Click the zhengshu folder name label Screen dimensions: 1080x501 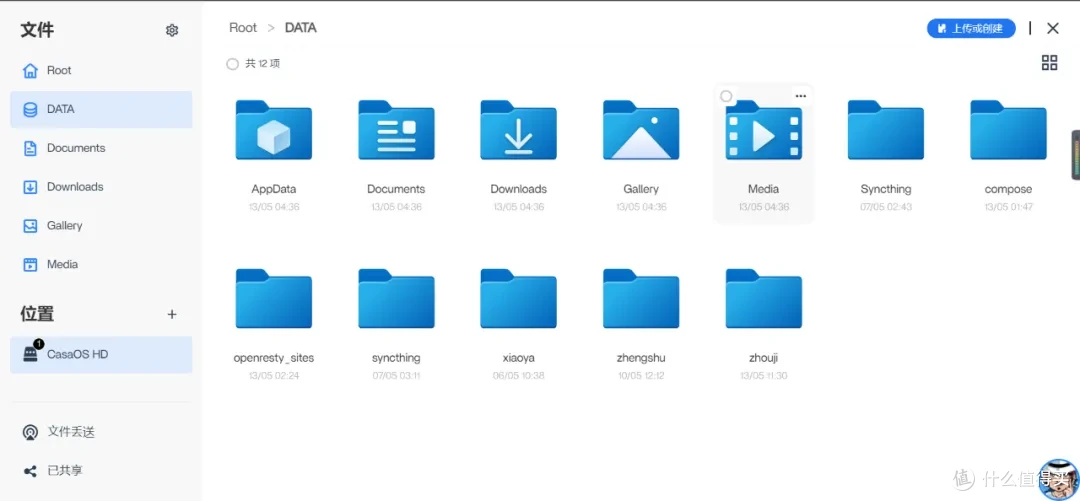point(641,358)
